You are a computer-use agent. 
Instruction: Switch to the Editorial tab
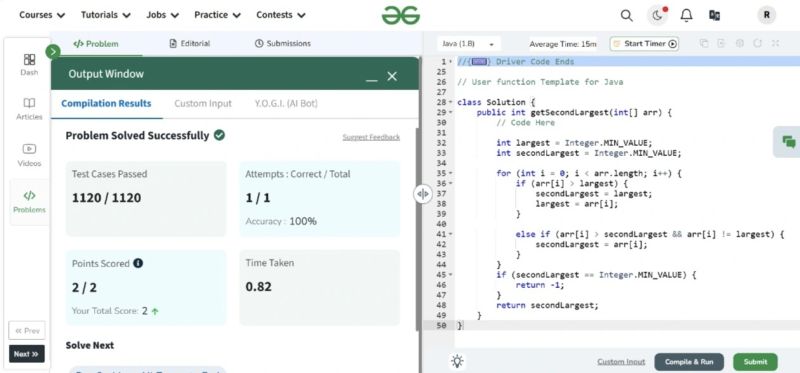pos(189,43)
